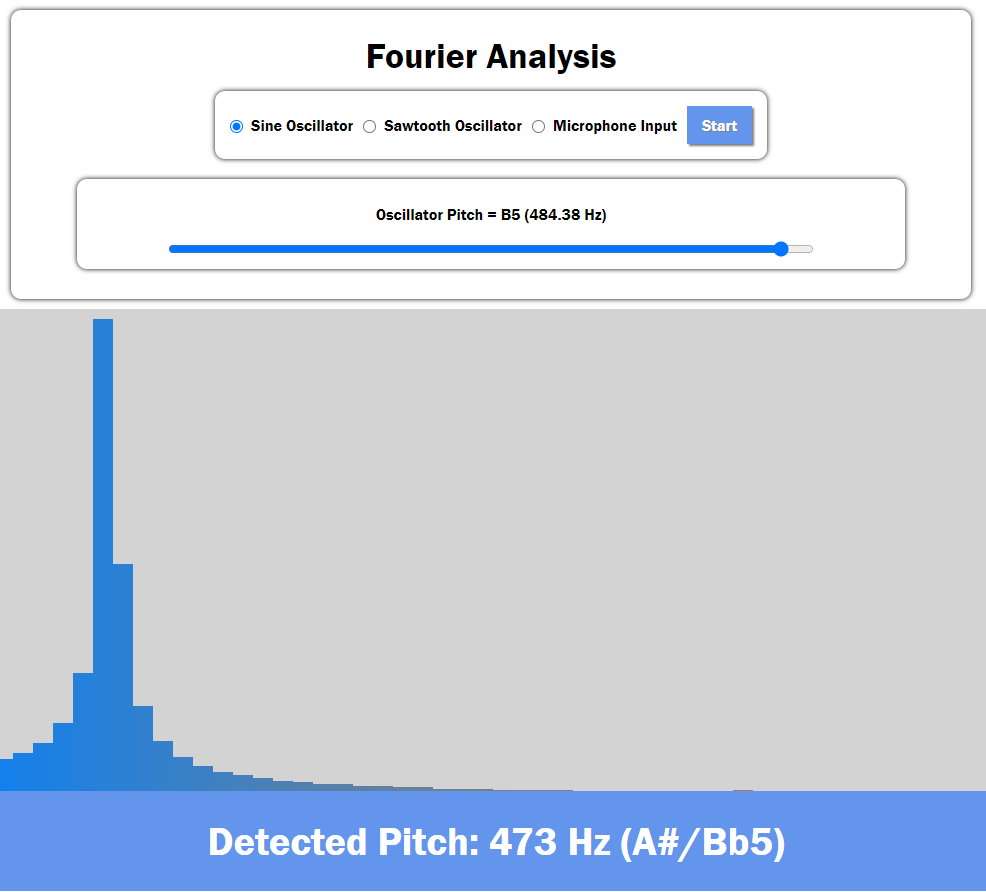The height and width of the screenshot is (892, 986).
Task: Click the "Detected Pitch" words in the banner
Action: 339,842
